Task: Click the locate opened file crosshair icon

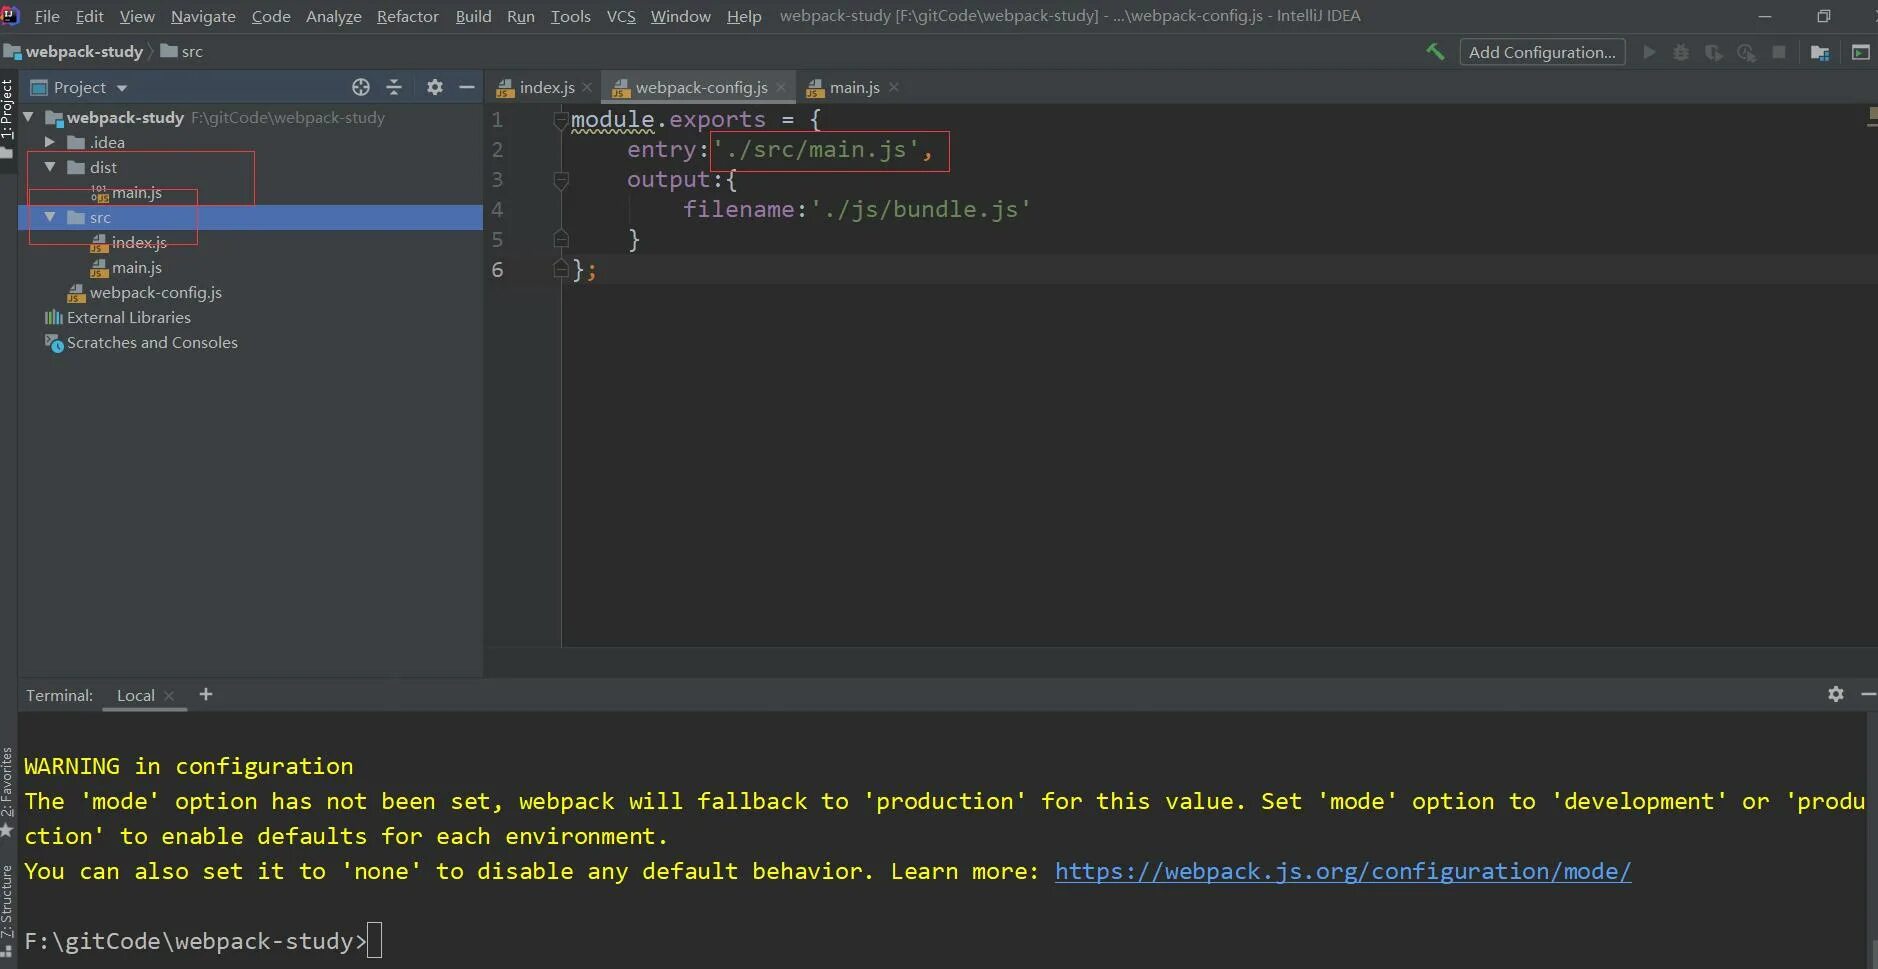Action: [x=361, y=87]
